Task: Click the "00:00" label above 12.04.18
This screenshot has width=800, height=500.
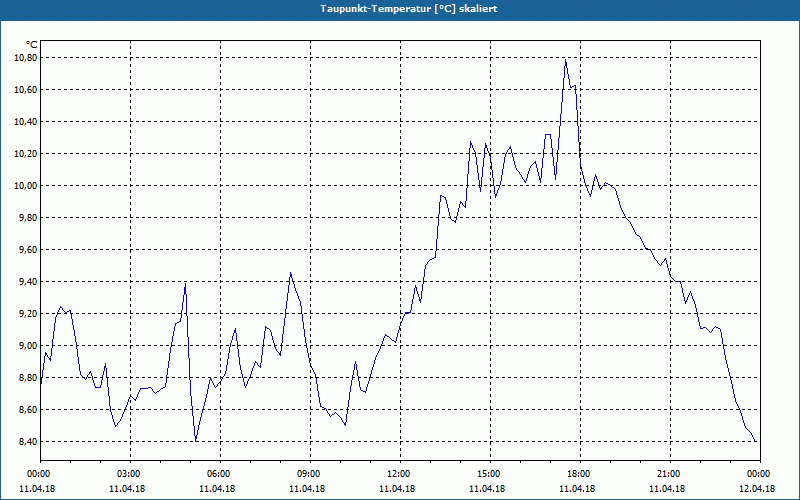Action: coord(760,474)
